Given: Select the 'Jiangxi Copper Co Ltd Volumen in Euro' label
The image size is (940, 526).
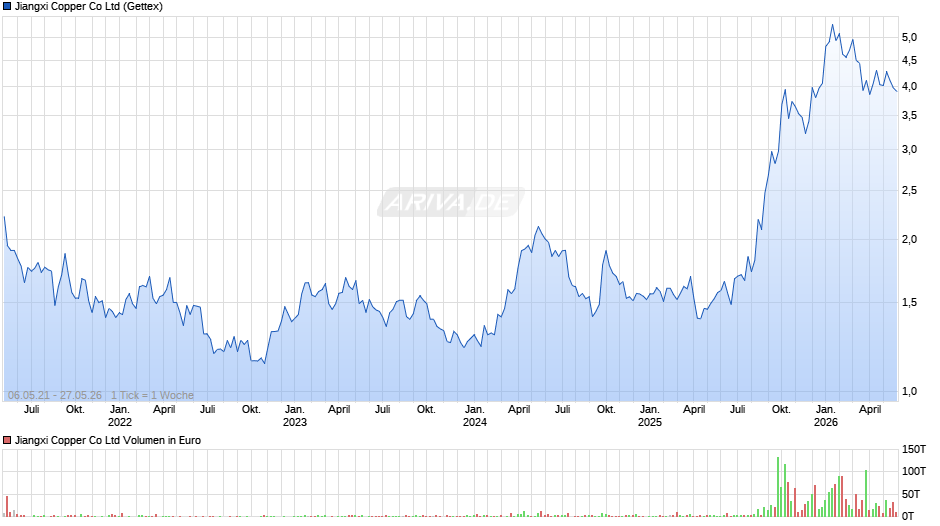Looking at the screenshot, I should 108,440.
